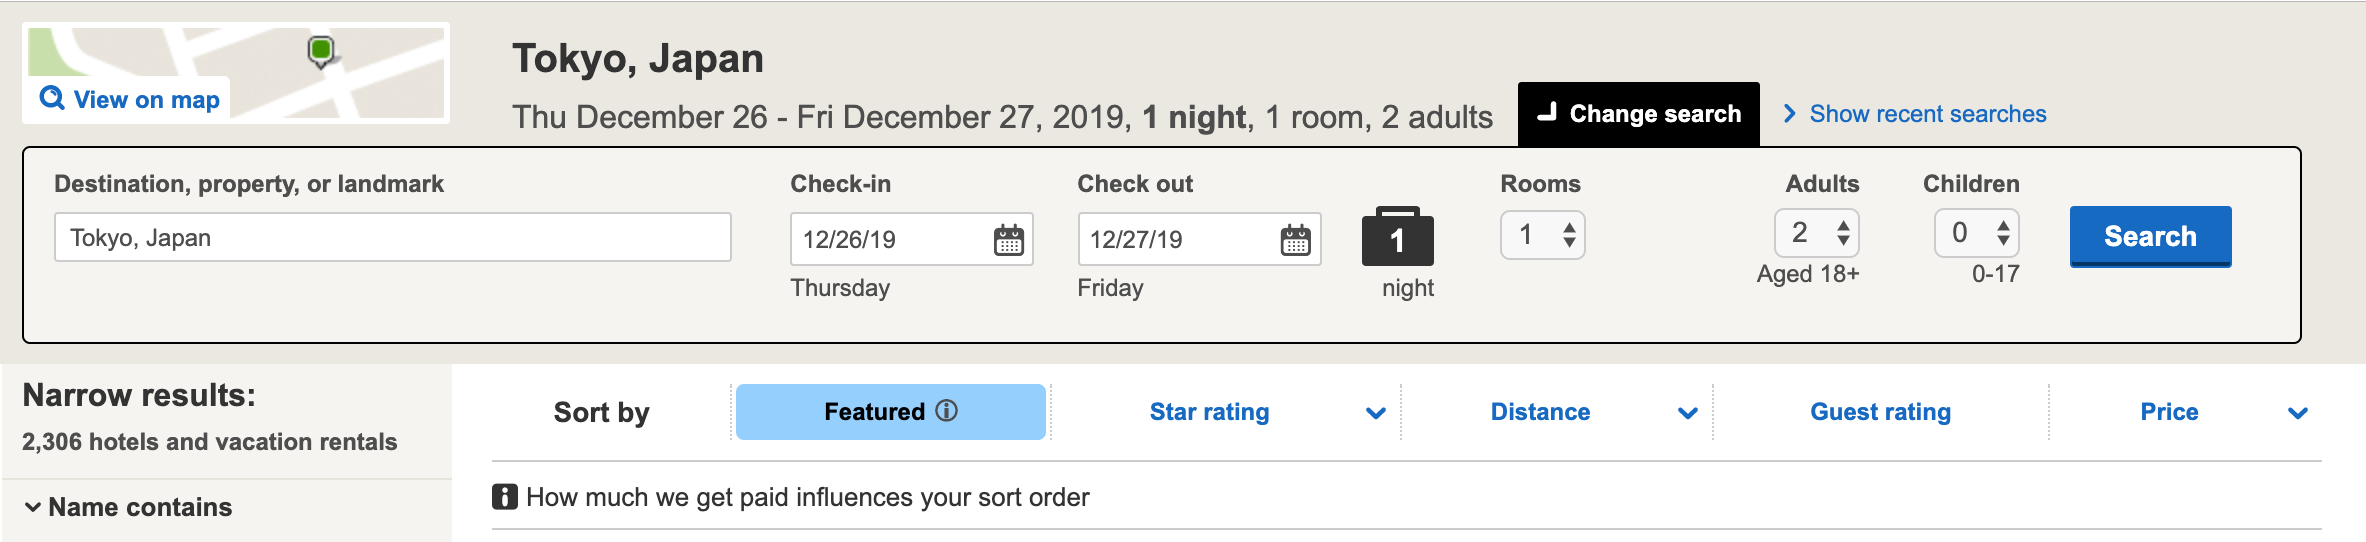Viewport: 2366px width, 542px height.
Task: Click the Change search button
Action: coord(1638,114)
